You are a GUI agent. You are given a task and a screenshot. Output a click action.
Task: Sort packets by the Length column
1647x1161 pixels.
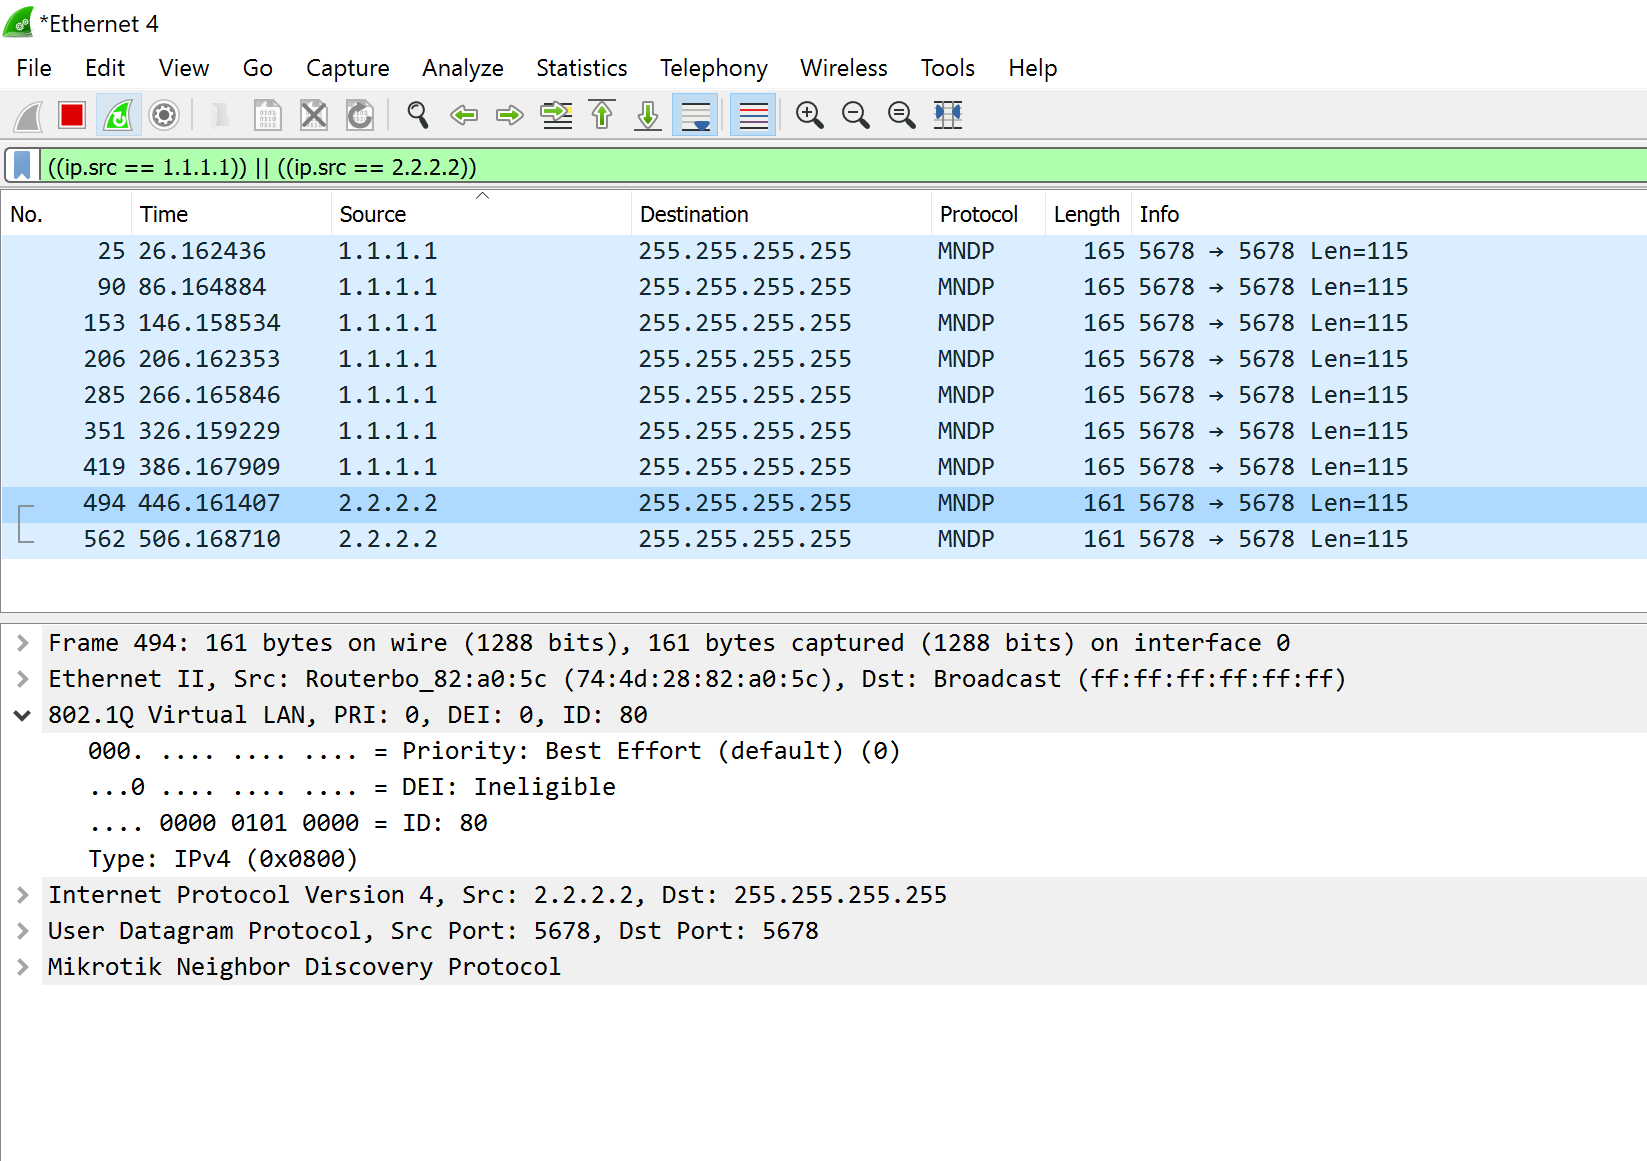point(1088,214)
